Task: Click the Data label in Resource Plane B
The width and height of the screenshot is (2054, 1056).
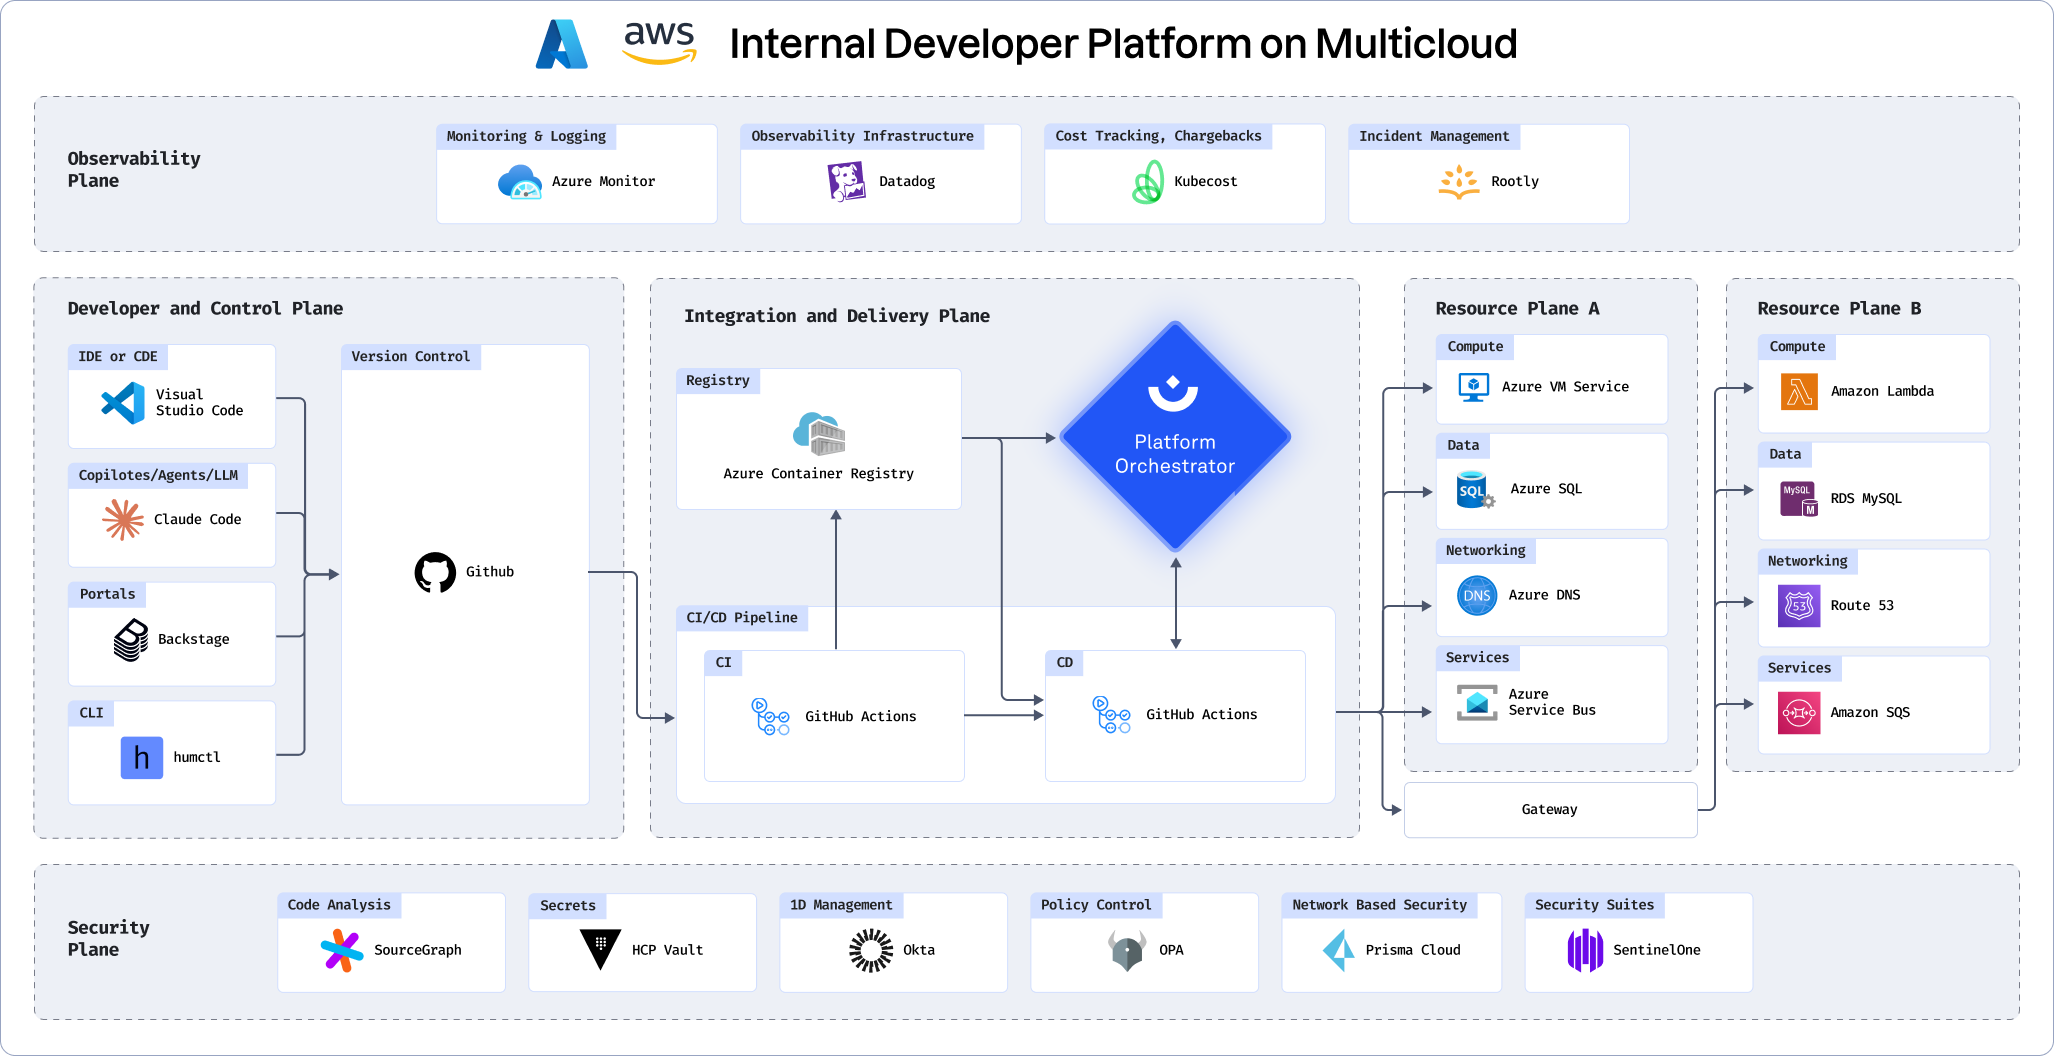Action: pos(1785,455)
